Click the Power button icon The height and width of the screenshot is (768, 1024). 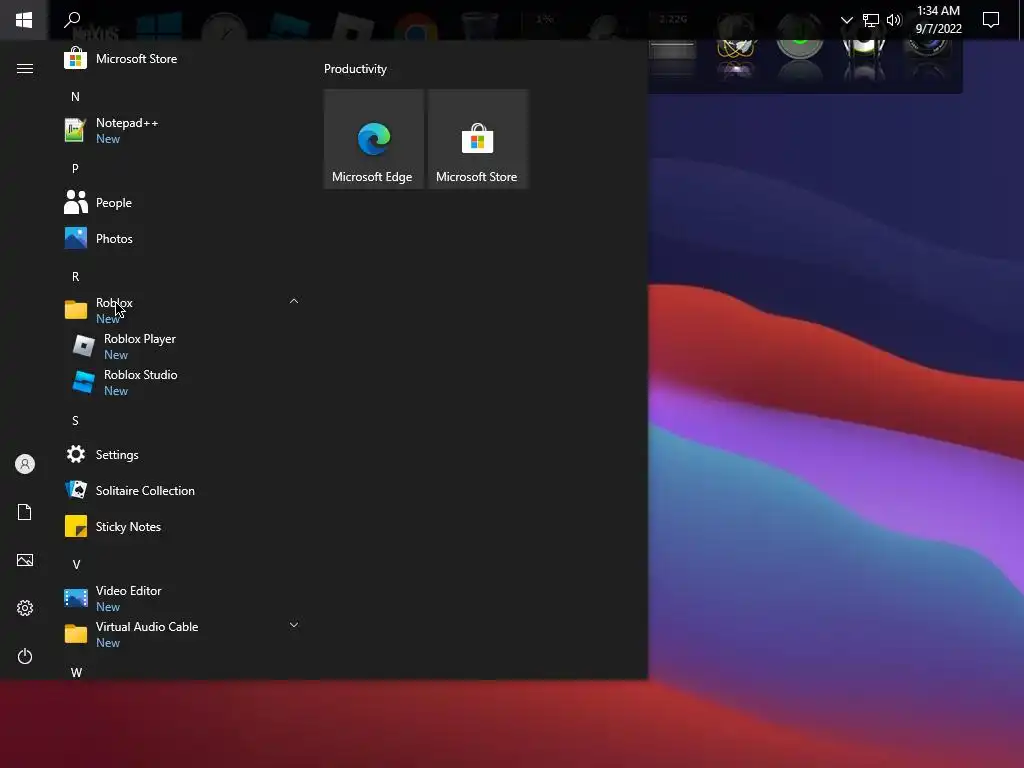tap(25, 656)
